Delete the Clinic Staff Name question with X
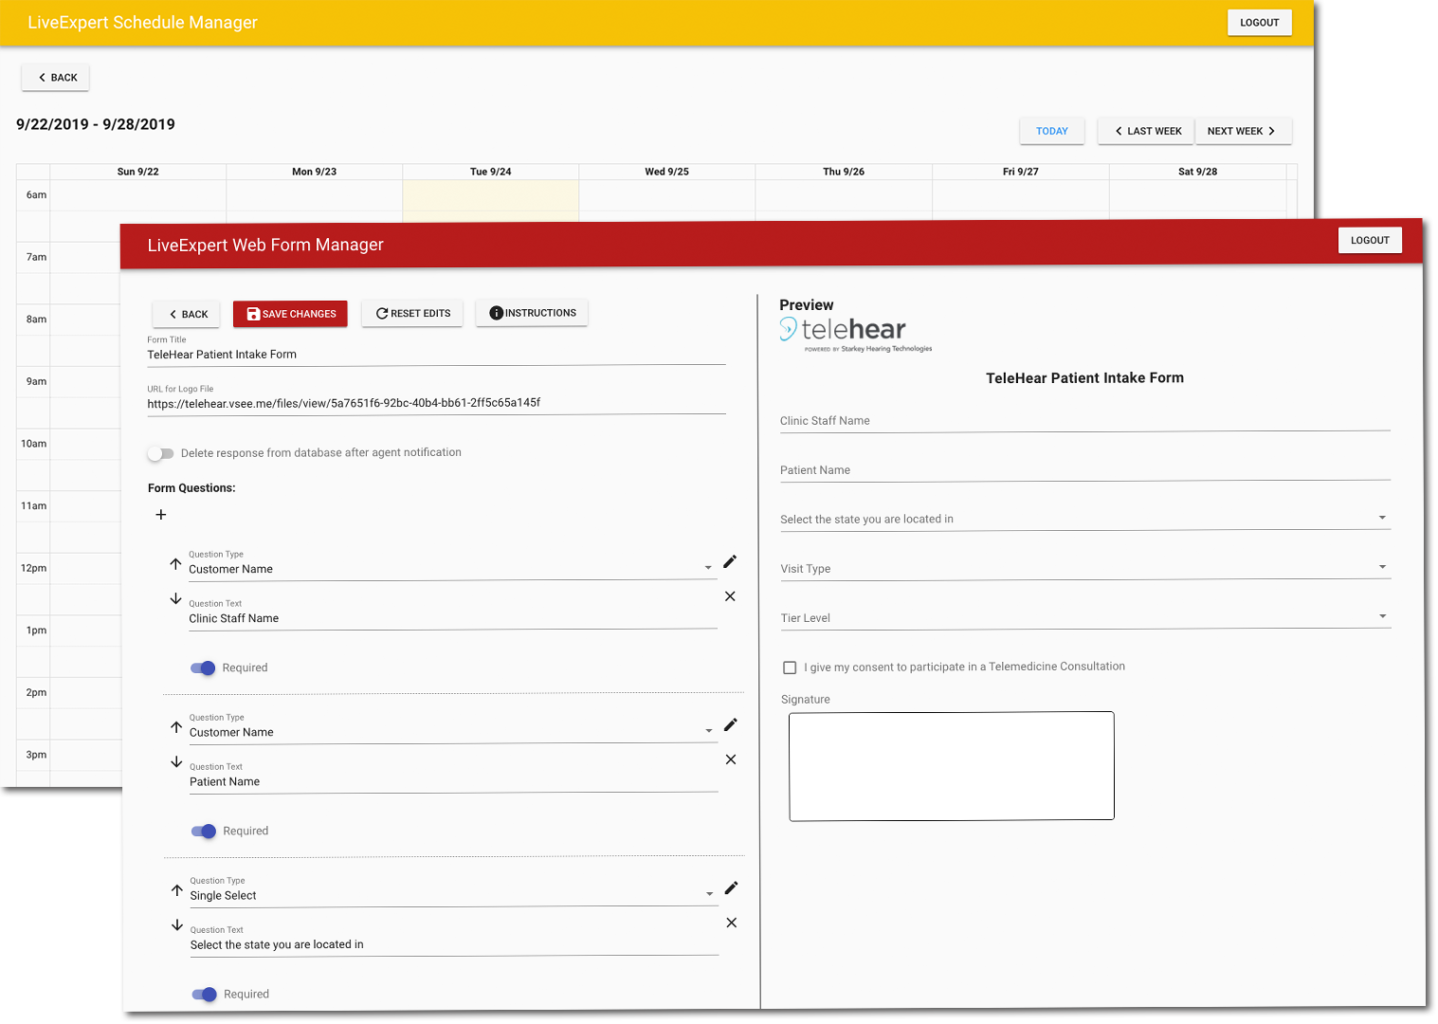Image resolution: width=1438 pixels, height=1024 pixels. pos(730,597)
